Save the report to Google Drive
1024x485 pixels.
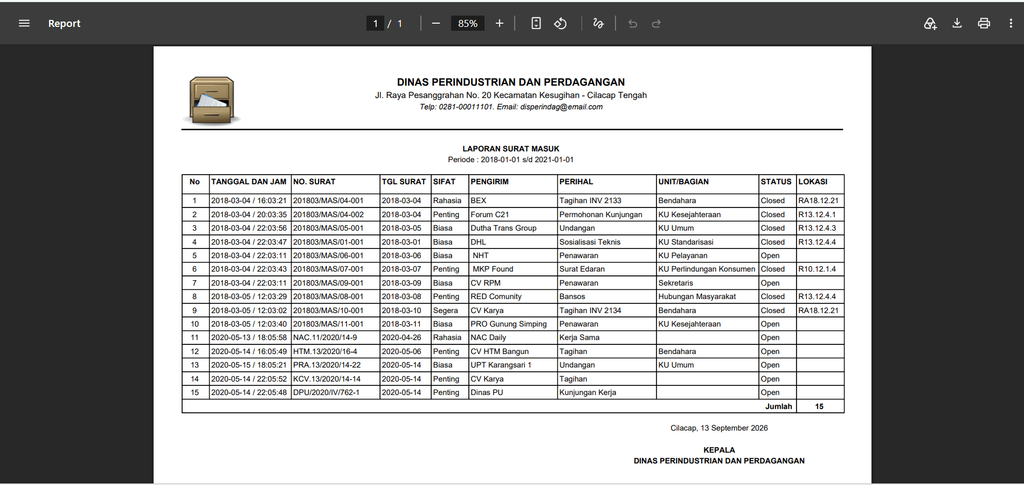click(930, 23)
